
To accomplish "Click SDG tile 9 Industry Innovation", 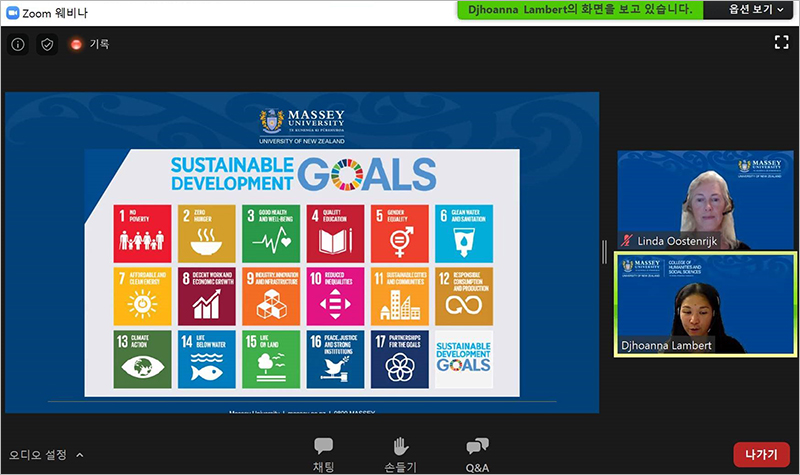I will 271,296.
